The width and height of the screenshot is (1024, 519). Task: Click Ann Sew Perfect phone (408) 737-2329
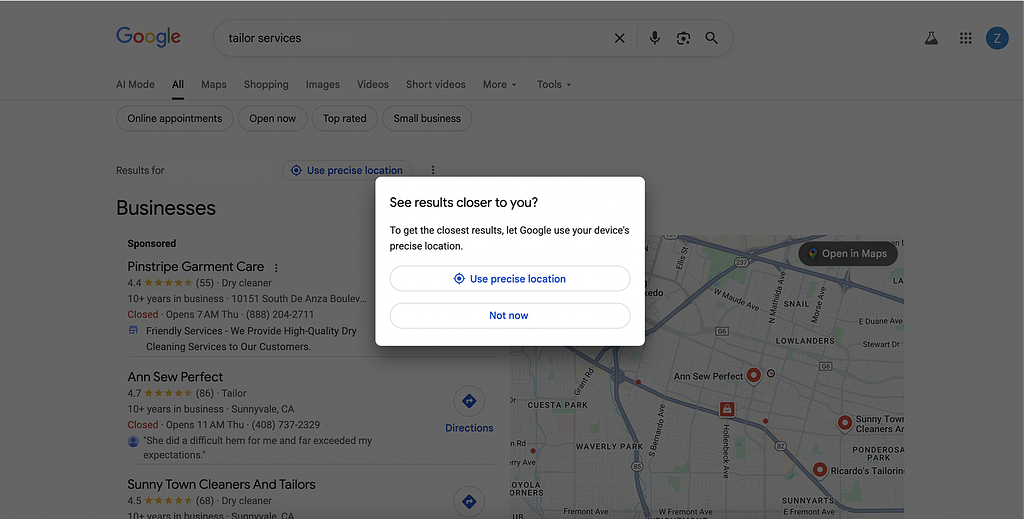click(285, 424)
